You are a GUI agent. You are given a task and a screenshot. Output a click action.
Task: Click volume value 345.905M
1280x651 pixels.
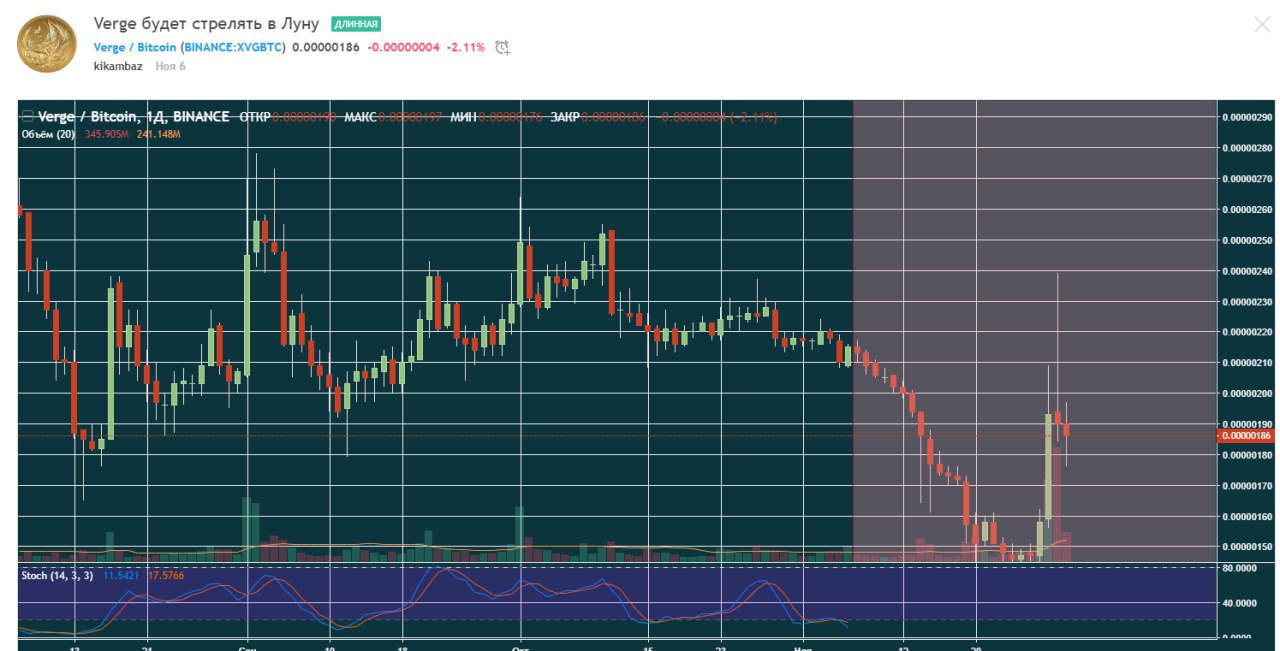coord(107,134)
